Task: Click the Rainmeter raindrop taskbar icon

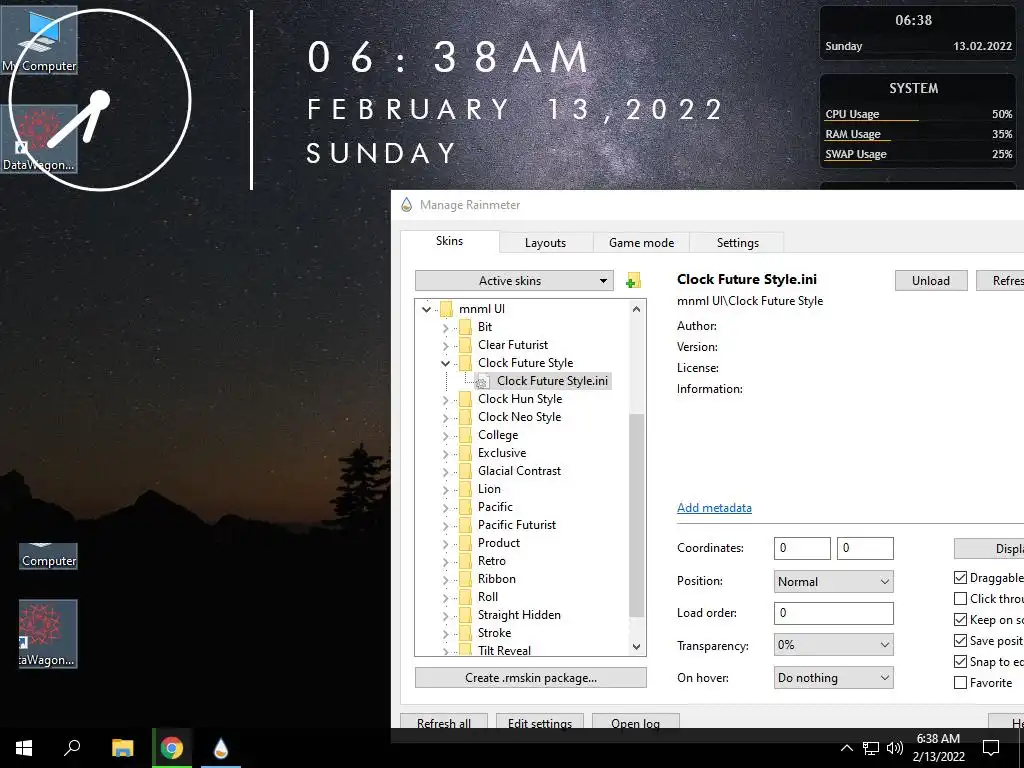Action: pos(221,748)
